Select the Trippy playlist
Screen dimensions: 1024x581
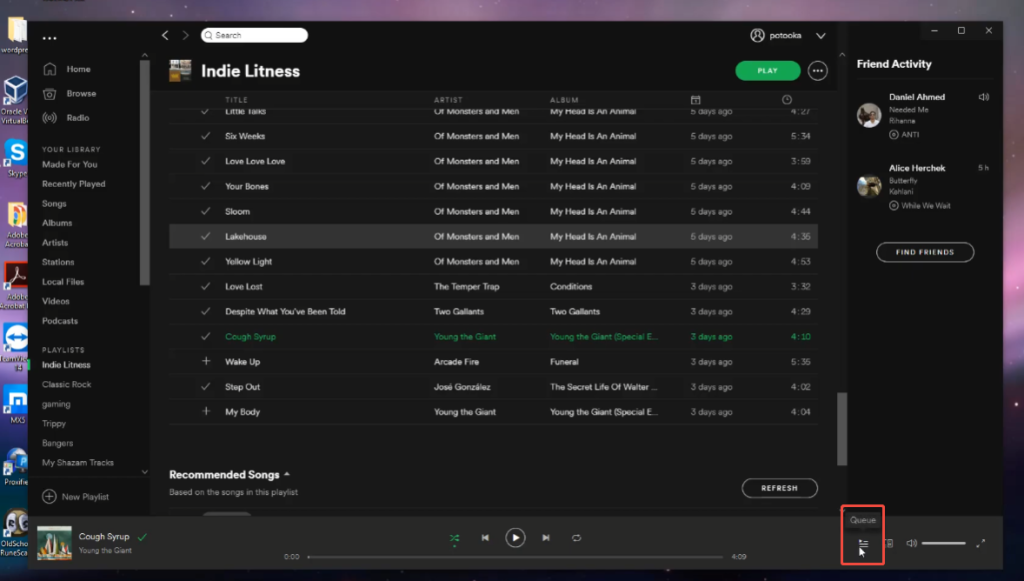click(54, 424)
